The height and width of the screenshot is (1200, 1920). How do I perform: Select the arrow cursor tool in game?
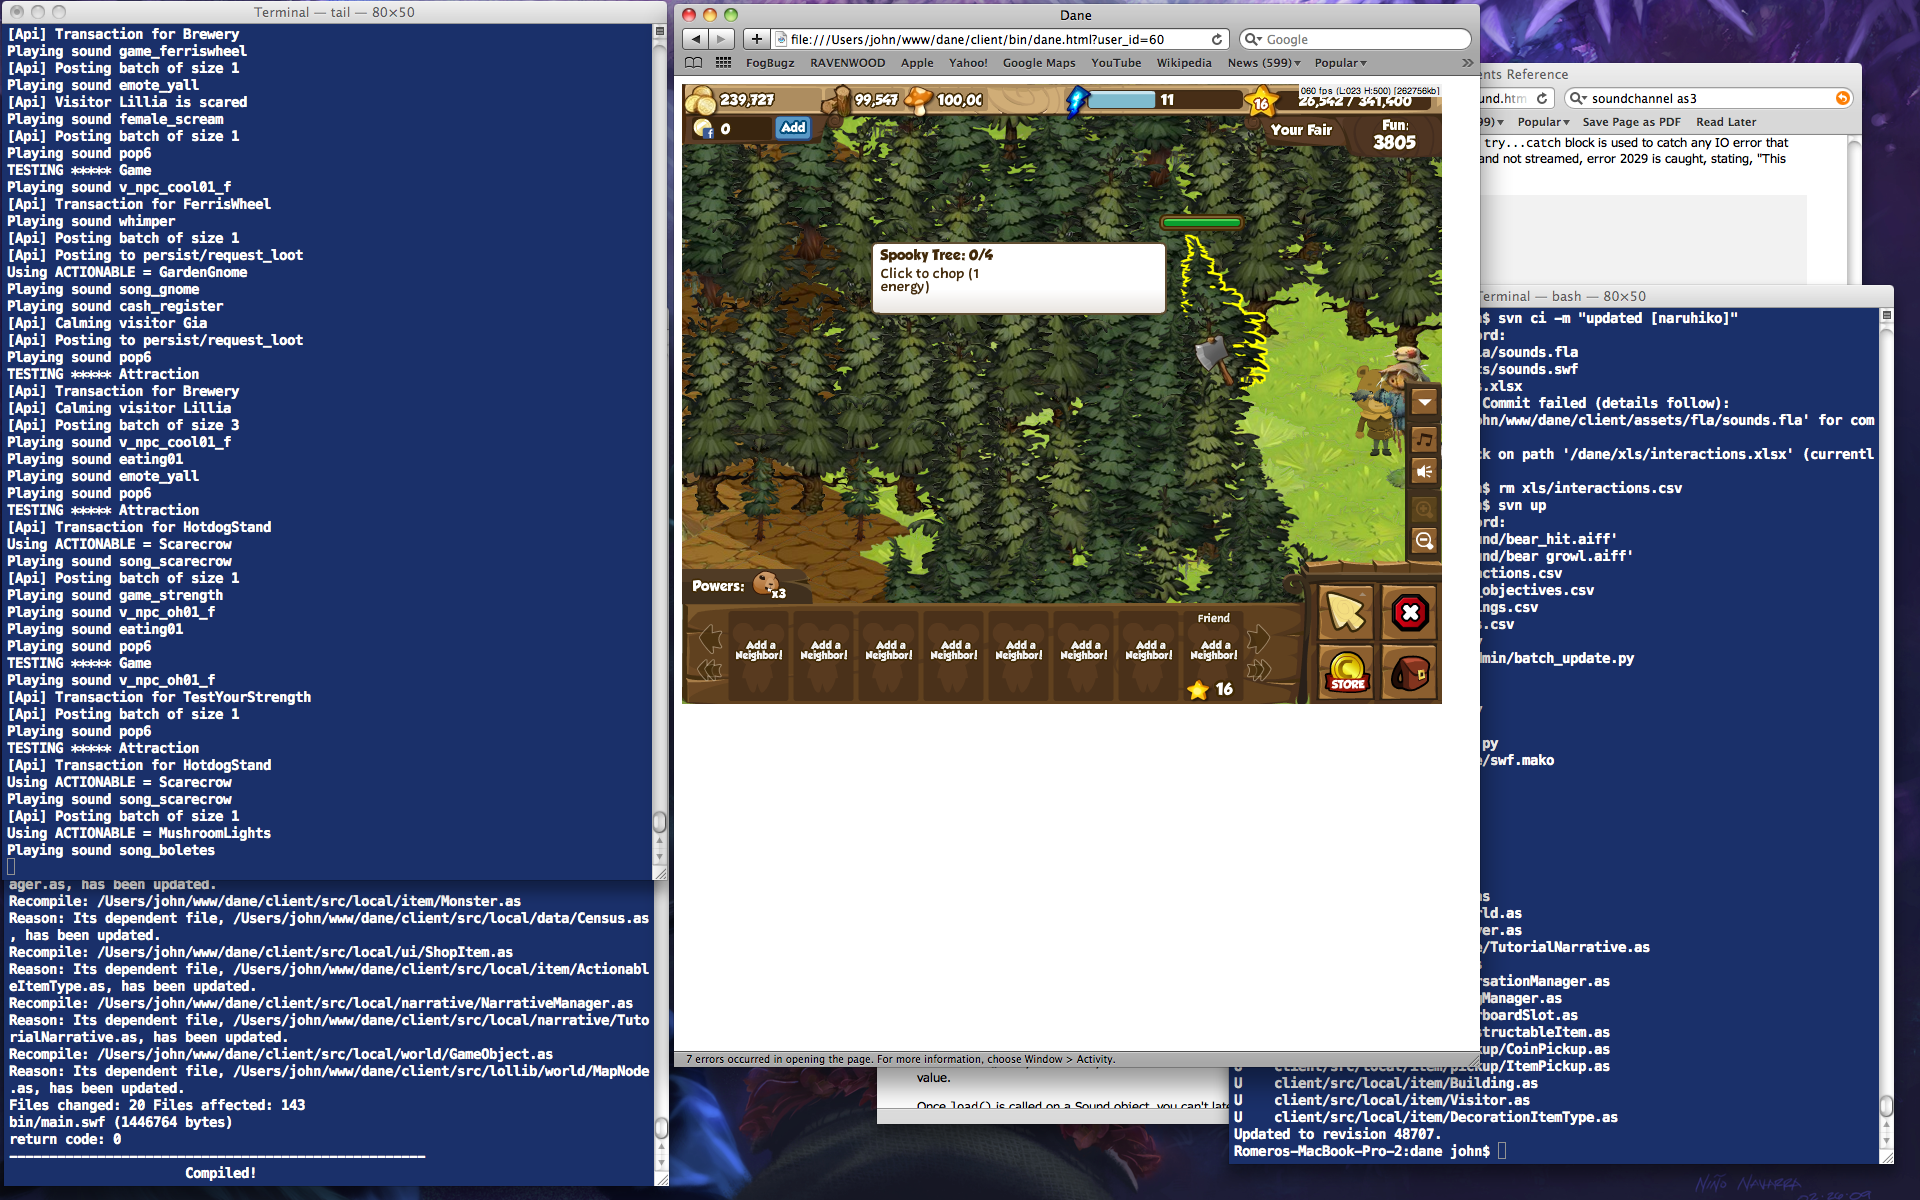point(1345,612)
